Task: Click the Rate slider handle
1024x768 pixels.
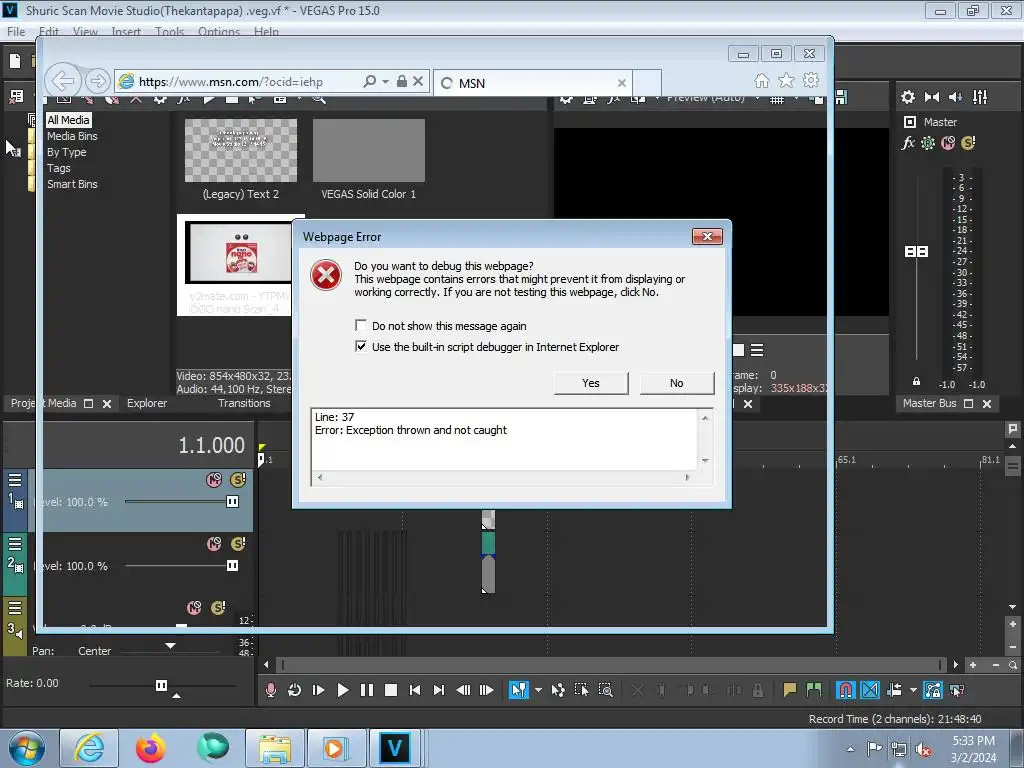Action: 161,685
